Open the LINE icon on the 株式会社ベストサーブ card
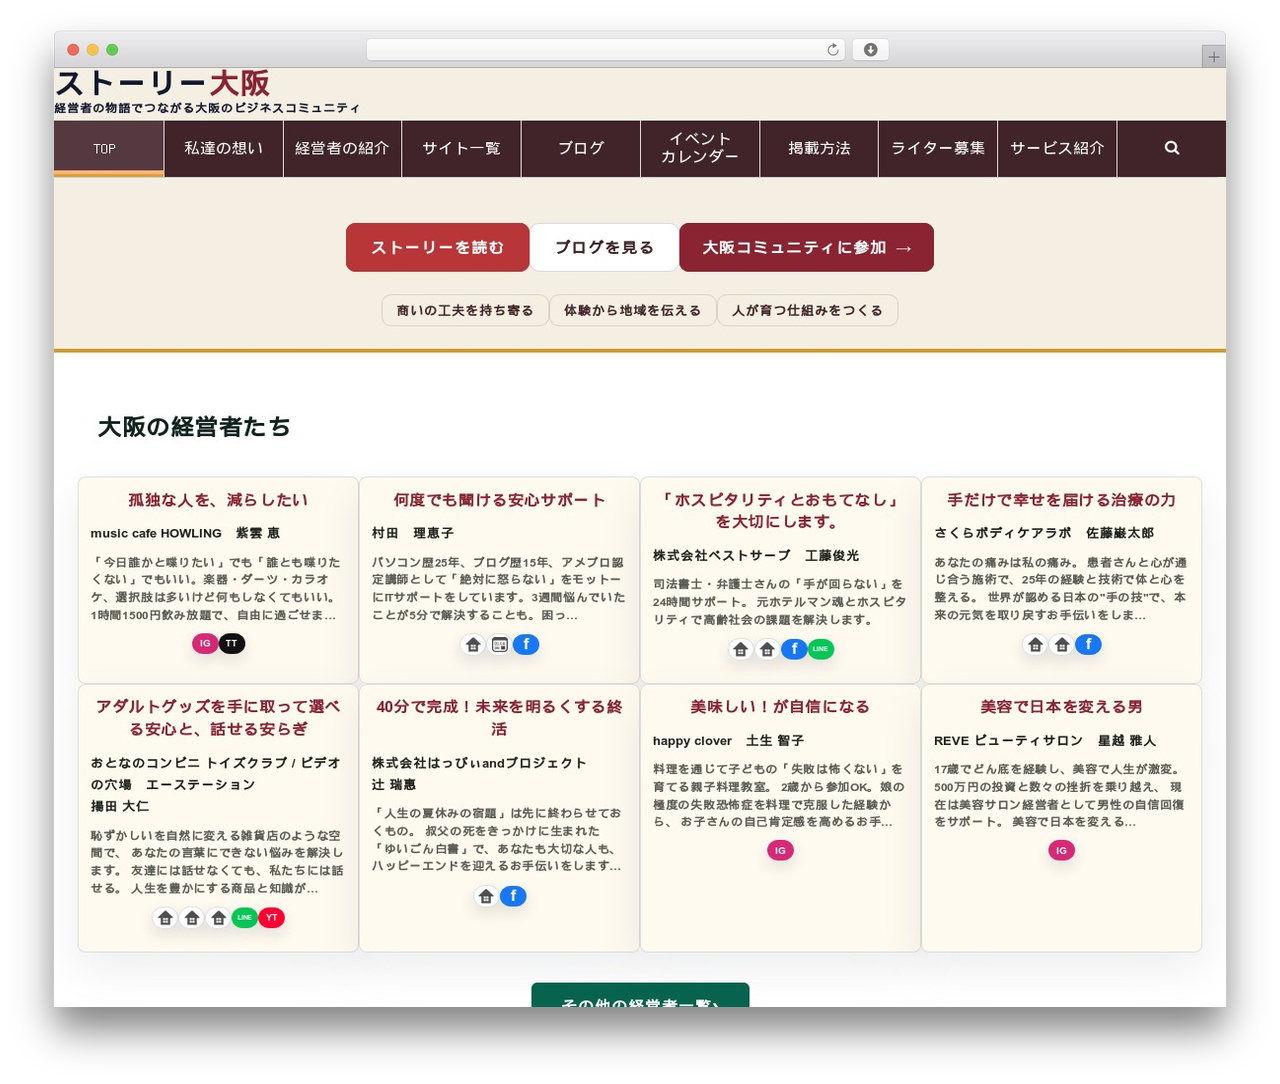Image resolution: width=1280 pixels, height=1084 pixels. pos(820,649)
